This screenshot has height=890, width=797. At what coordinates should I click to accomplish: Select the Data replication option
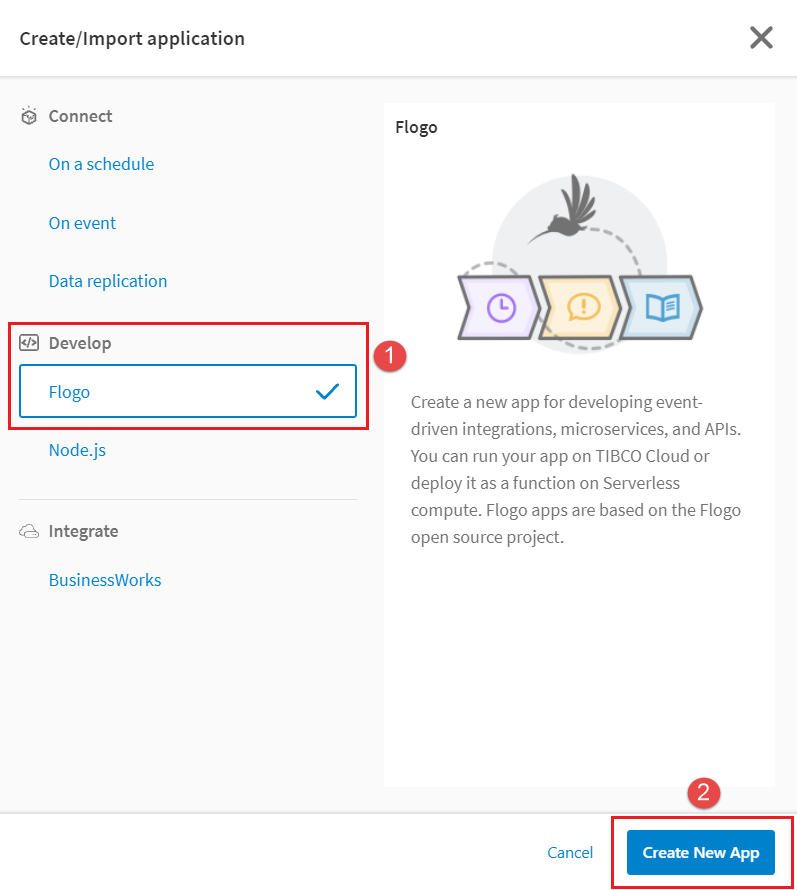click(x=108, y=281)
